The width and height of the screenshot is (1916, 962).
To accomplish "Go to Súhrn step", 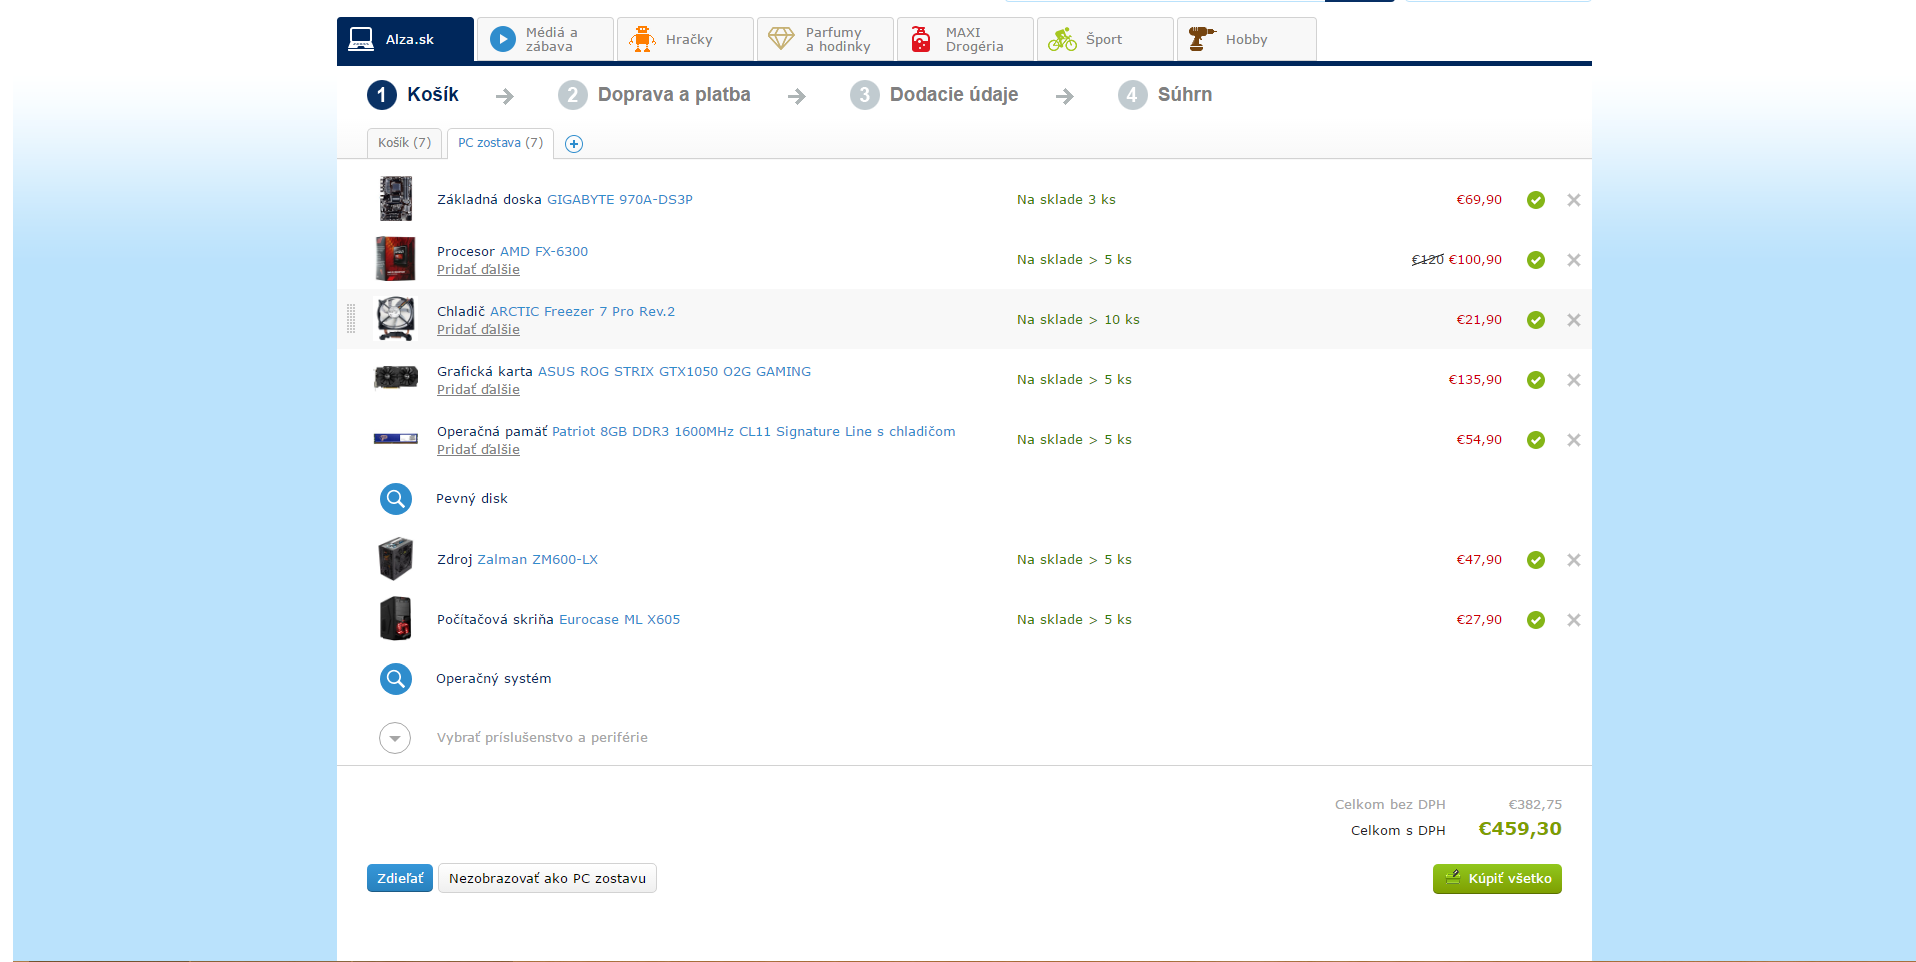I will [x=1165, y=95].
